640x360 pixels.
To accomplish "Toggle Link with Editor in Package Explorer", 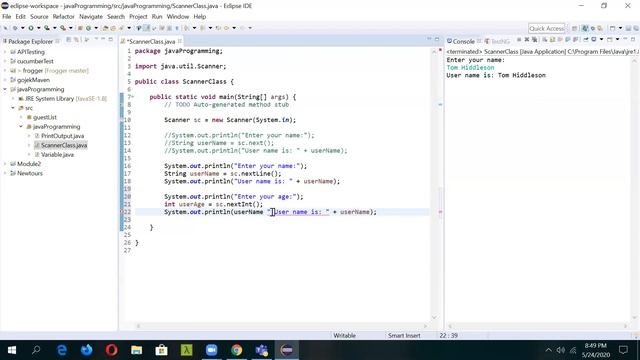I will coord(76,40).
